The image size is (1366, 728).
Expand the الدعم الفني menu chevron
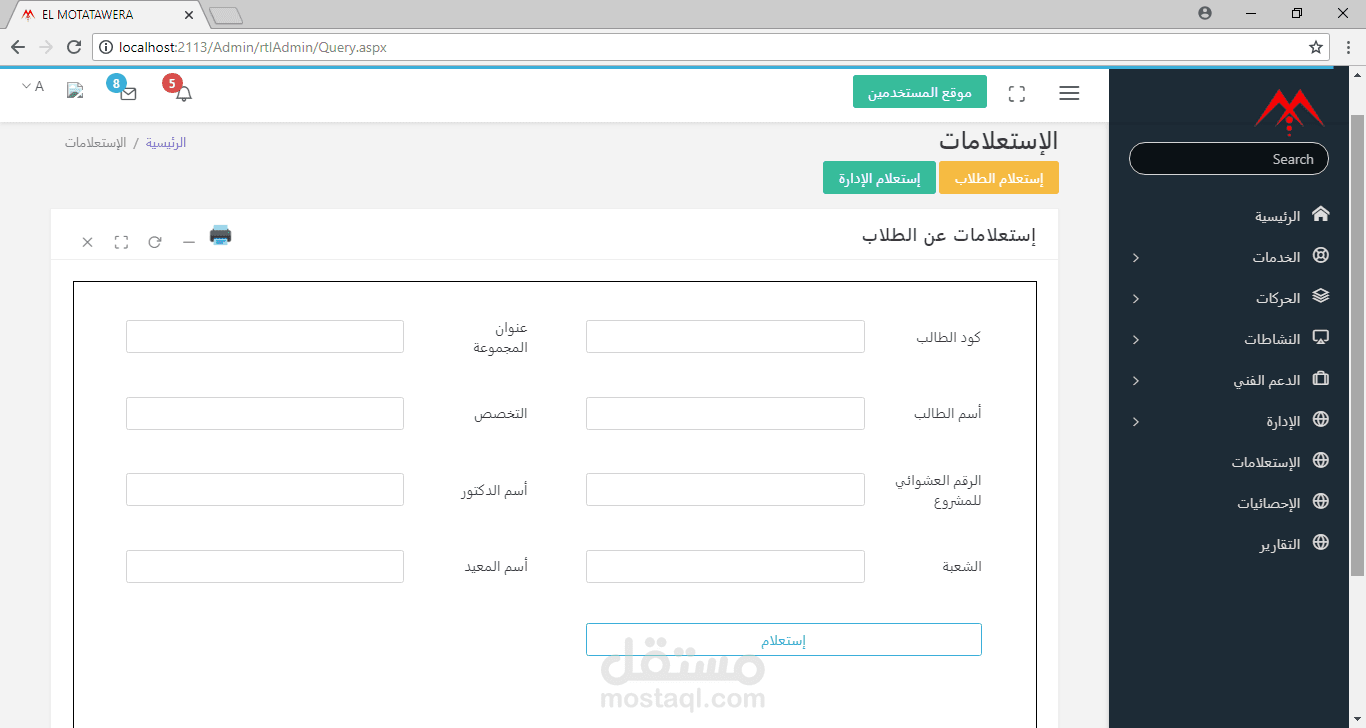1135,381
